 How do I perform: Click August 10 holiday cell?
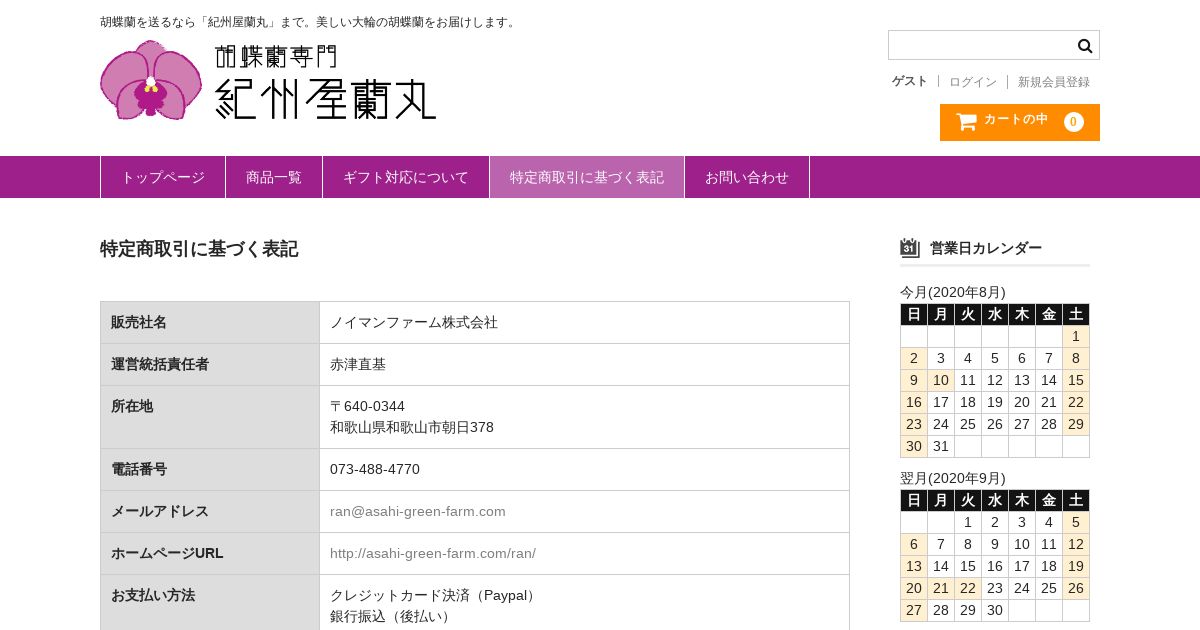(x=941, y=380)
